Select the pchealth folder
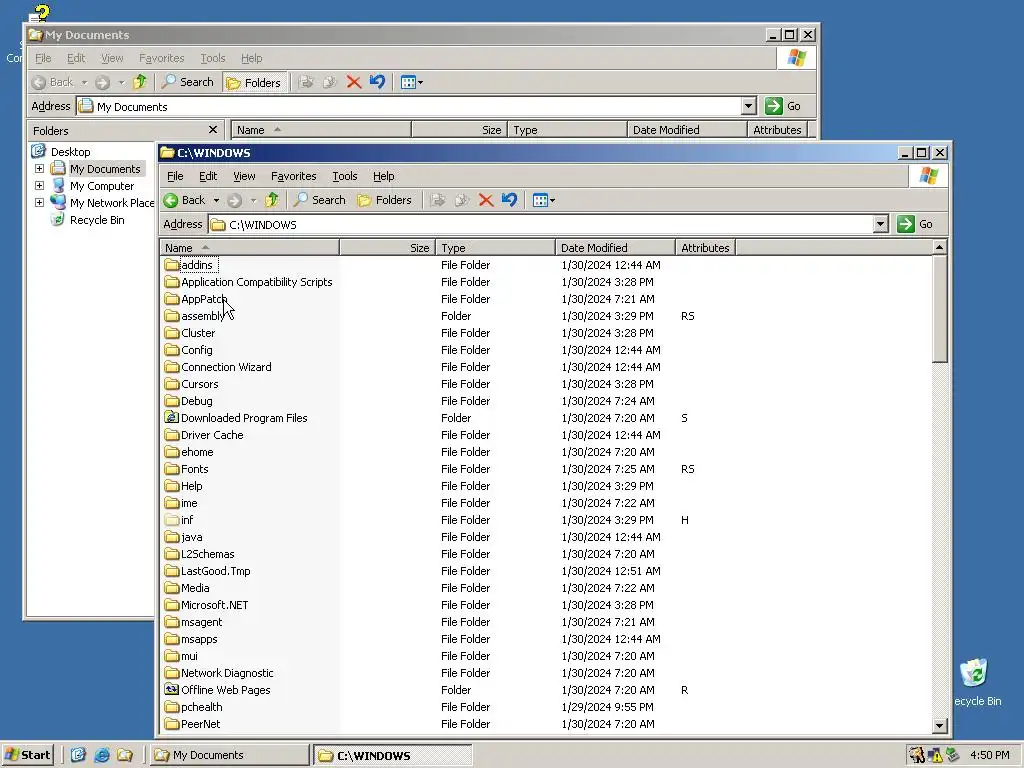The height and width of the screenshot is (768, 1024). [x=193, y=707]
